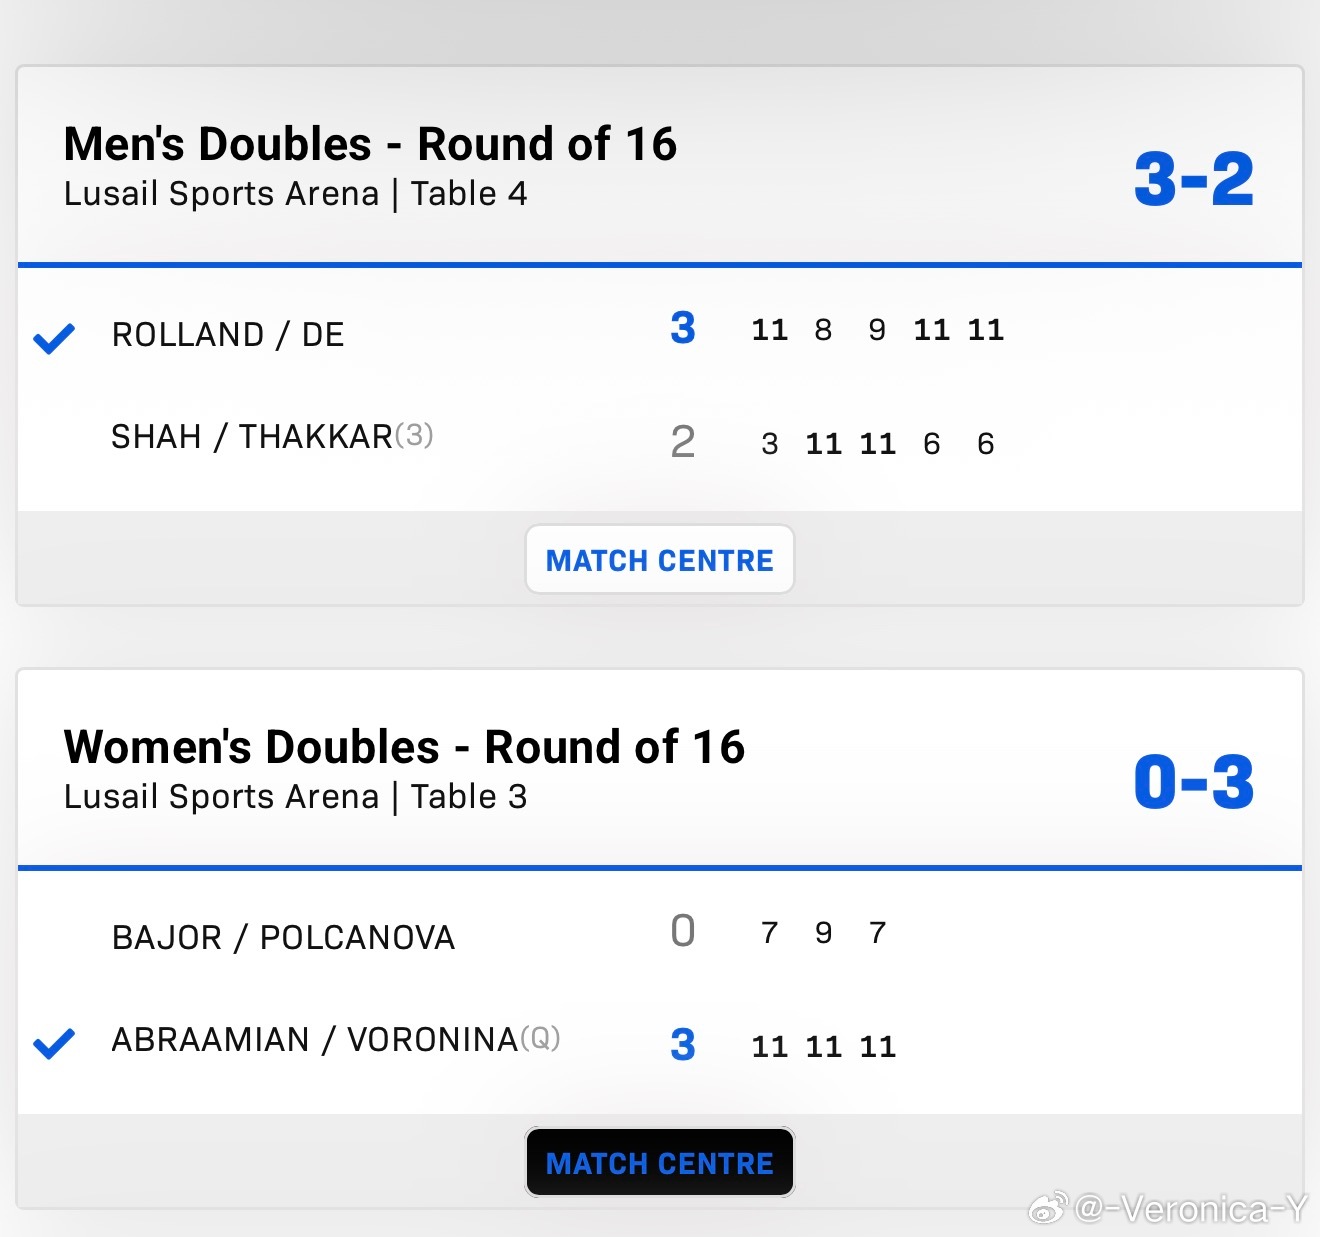This screenshot has width=1320, height=1237.
Task: Select the Men's Doubles Round of 16 title
Action: [370, 144]
